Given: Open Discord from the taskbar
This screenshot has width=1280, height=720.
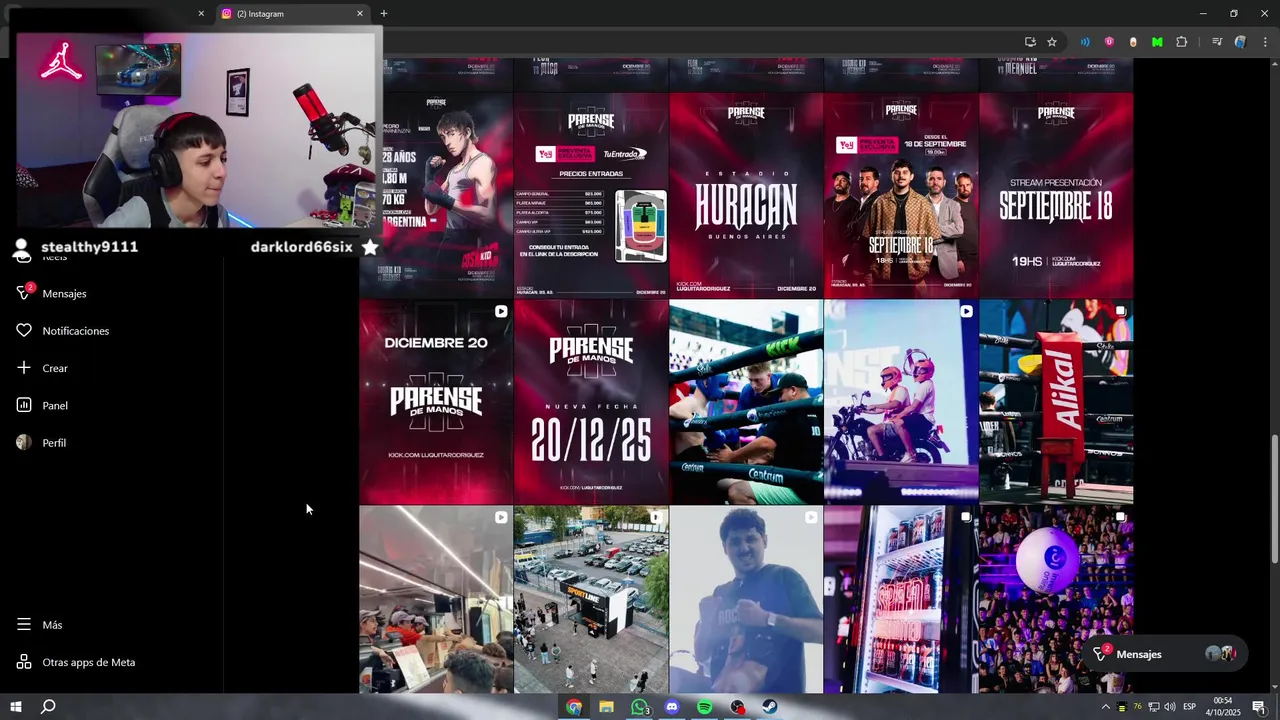Looking at the screenshot, I should pos(672,707).
